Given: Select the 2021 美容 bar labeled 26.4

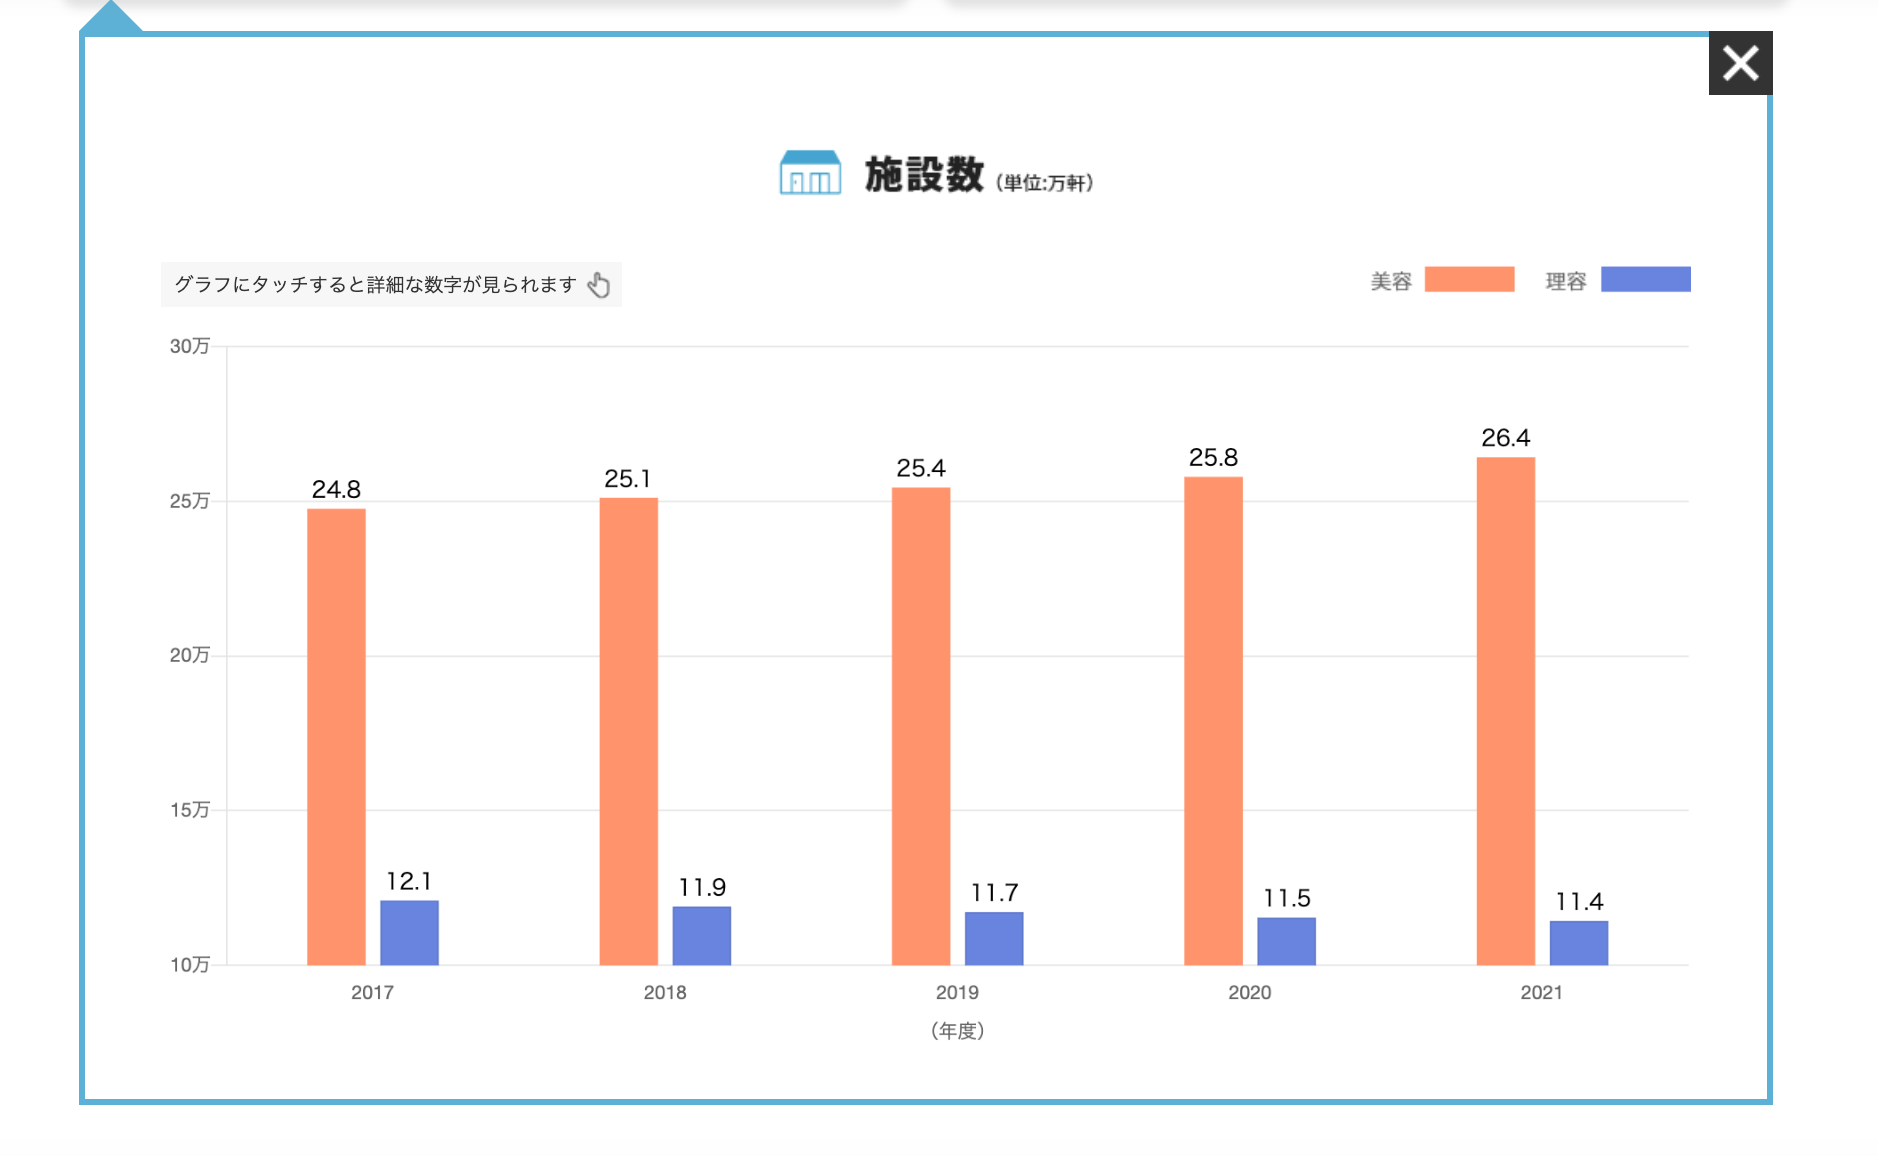Looking at the screenshot, I should [1505, 711].
